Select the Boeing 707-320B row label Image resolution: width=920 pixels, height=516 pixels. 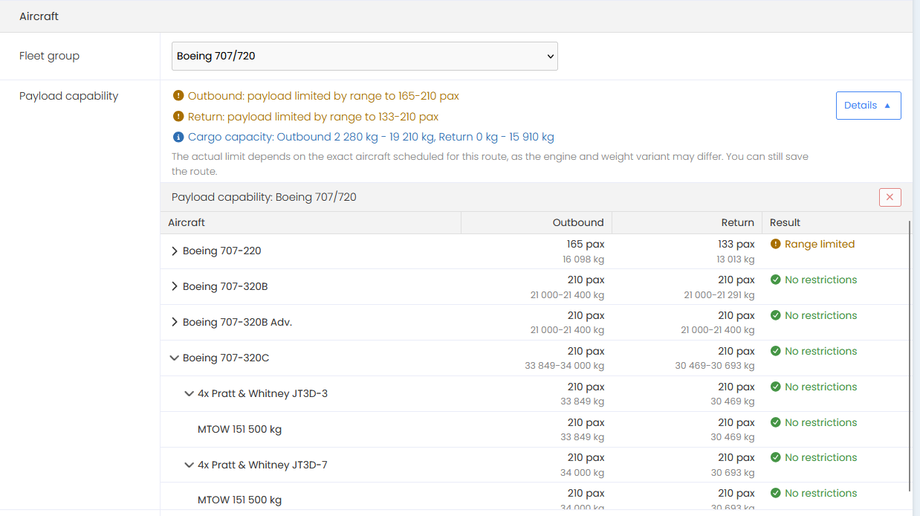[225, 286]
